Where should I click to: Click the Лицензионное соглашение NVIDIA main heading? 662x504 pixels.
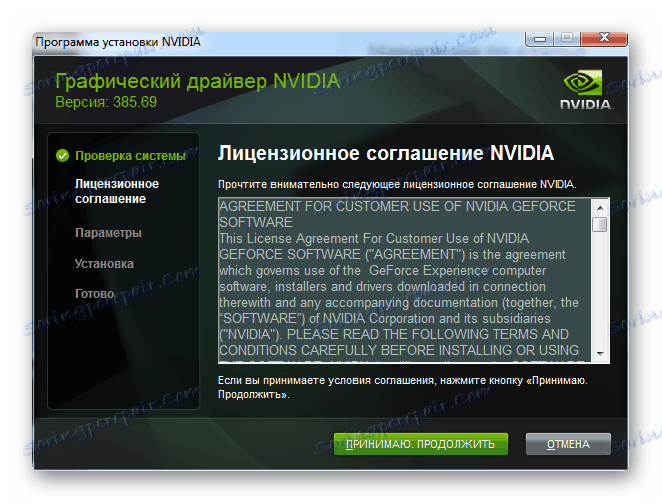coord(385,153)
